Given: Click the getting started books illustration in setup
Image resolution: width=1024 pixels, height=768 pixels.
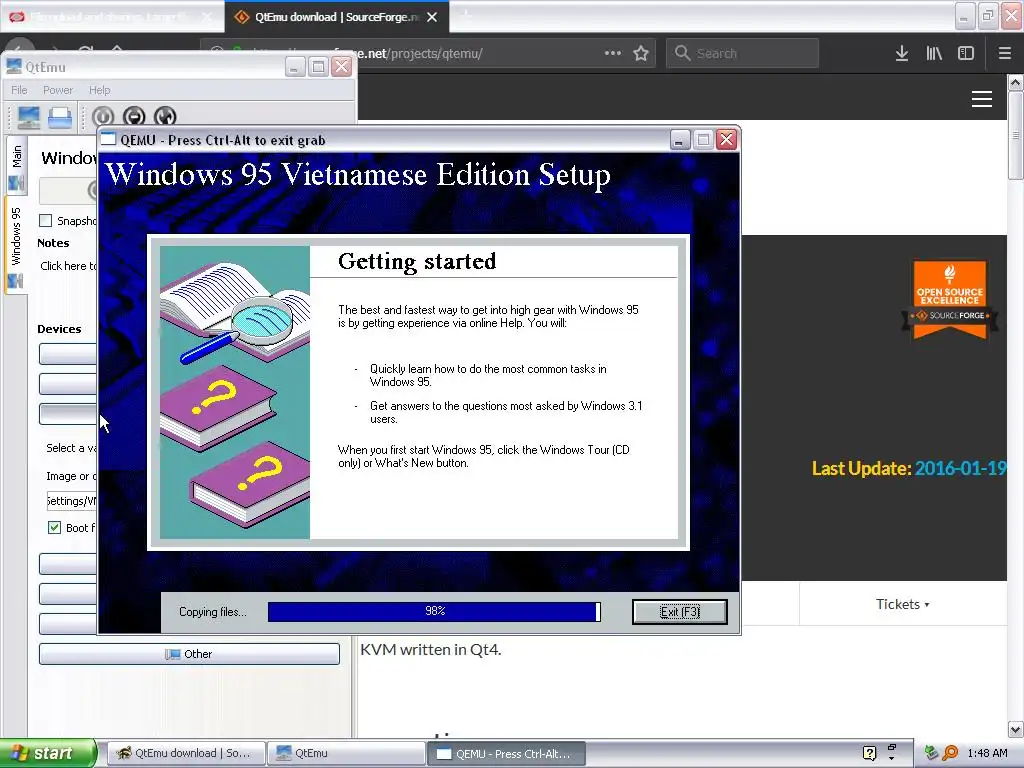Looking at the screenshot, I should (234, 392).
